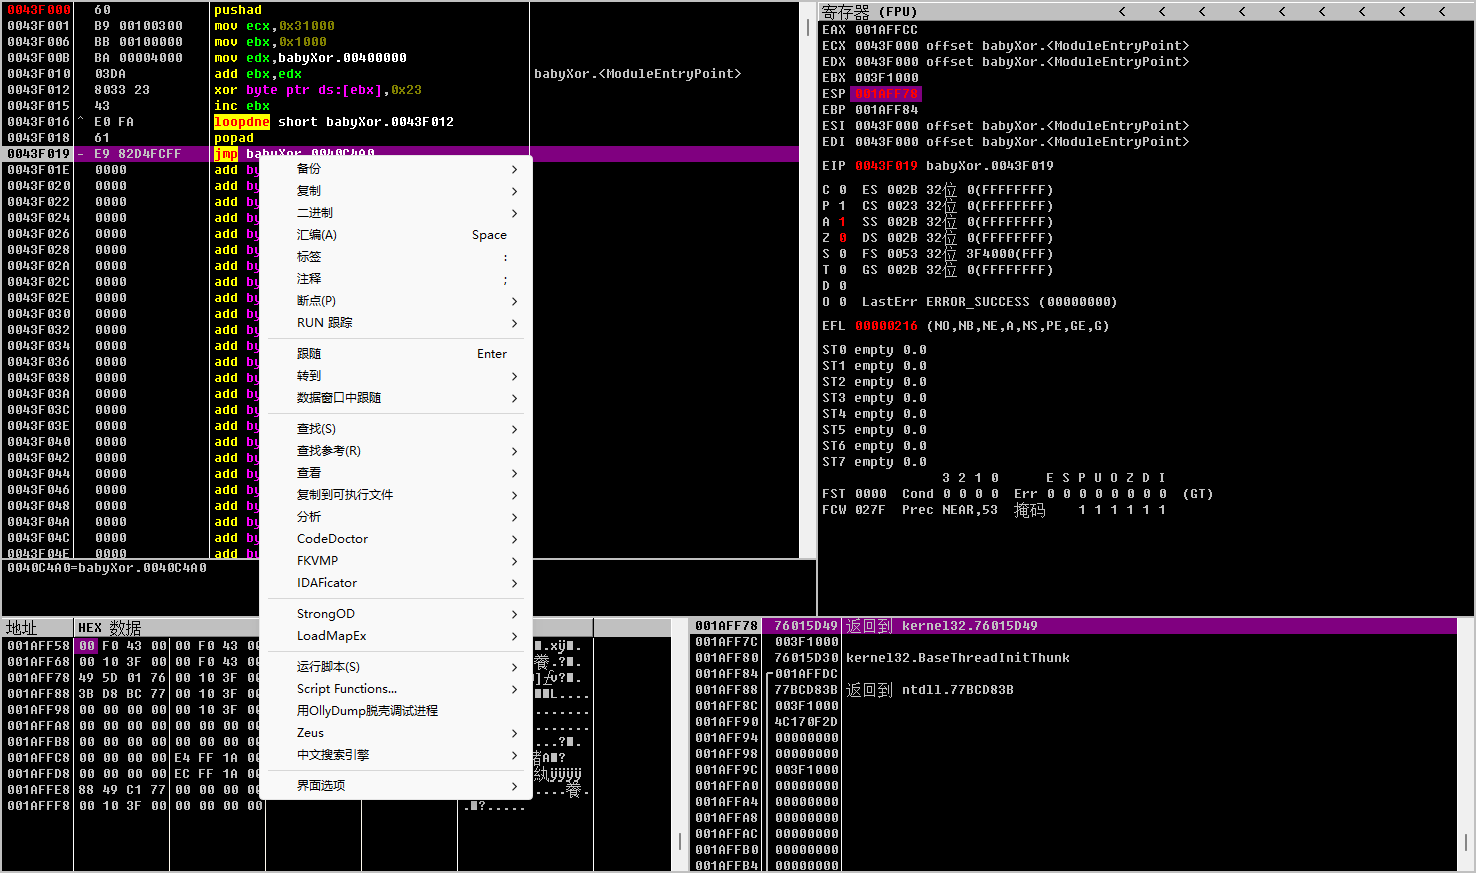Select EAX register value 001AFFCC
The image size is (1476, 873).
coord(886,30)
